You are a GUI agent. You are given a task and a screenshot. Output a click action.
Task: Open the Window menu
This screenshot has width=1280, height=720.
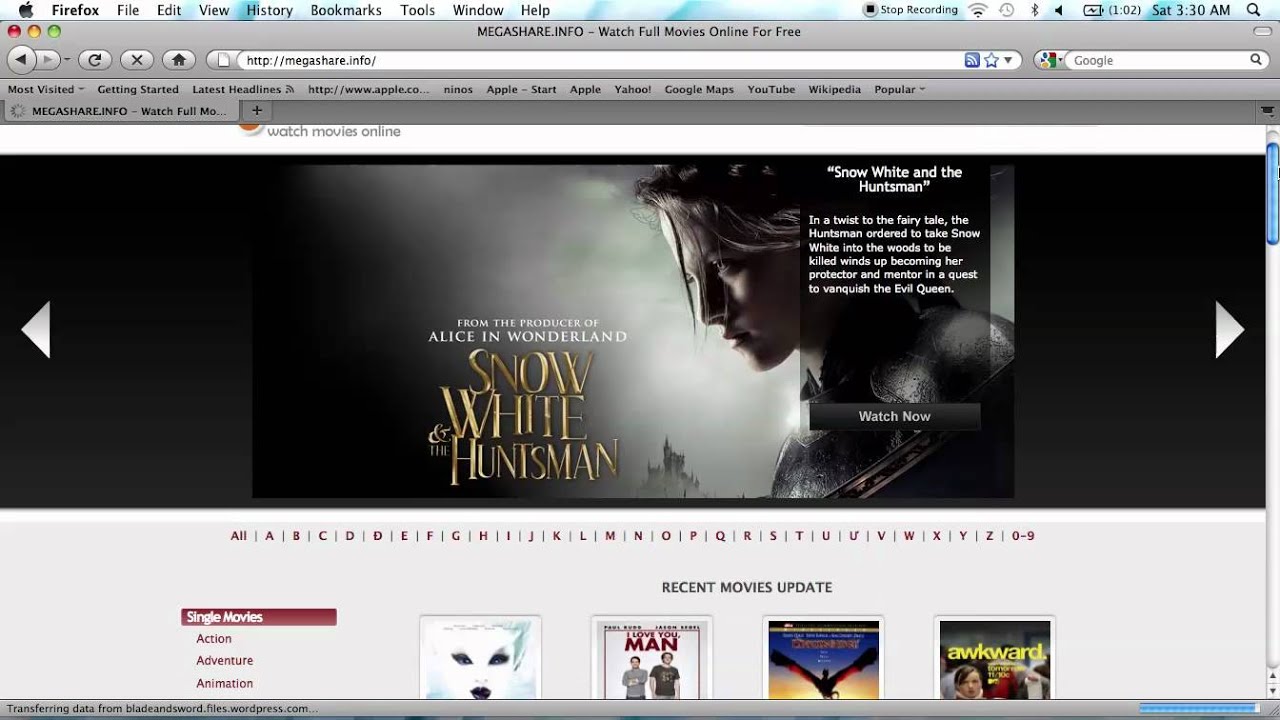point(478,10)
